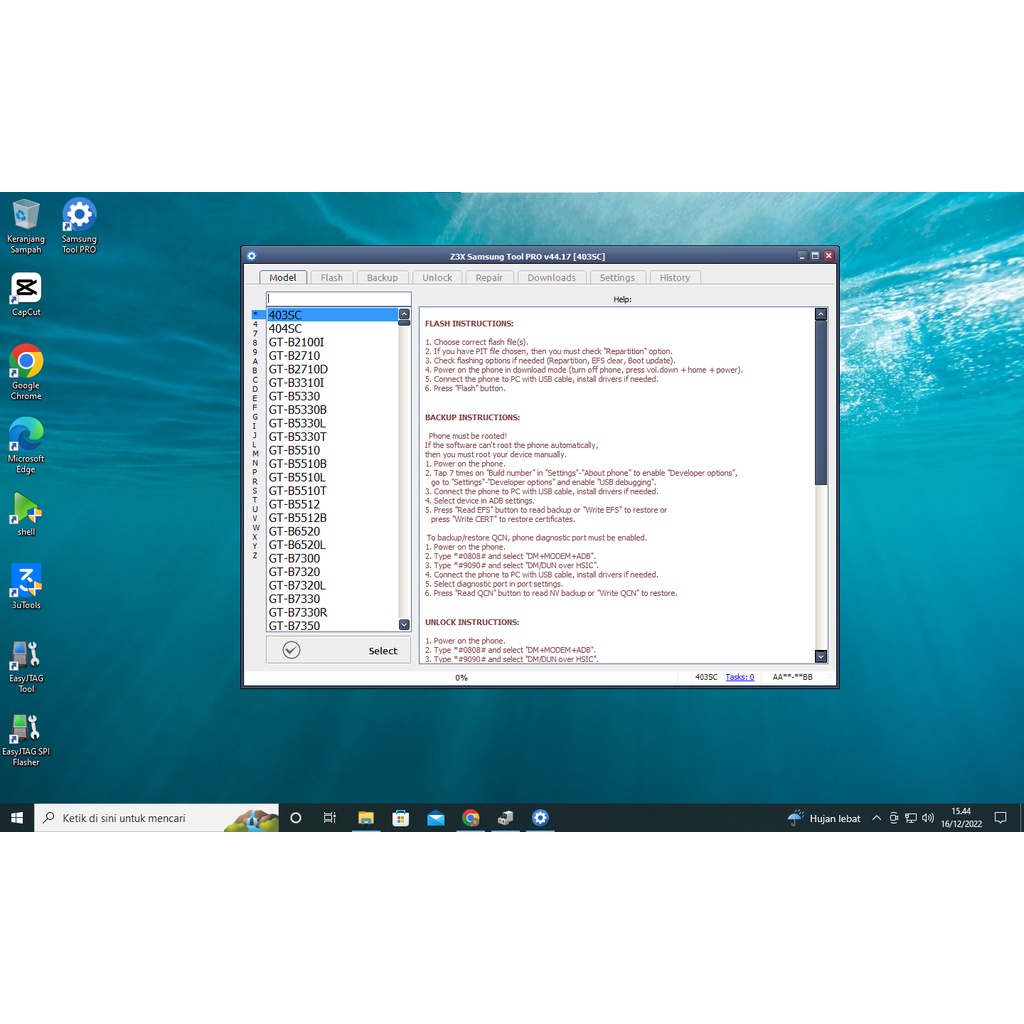Click the Cortana circle icon on taskbar

pyautogui.click(x=295, y=818)
